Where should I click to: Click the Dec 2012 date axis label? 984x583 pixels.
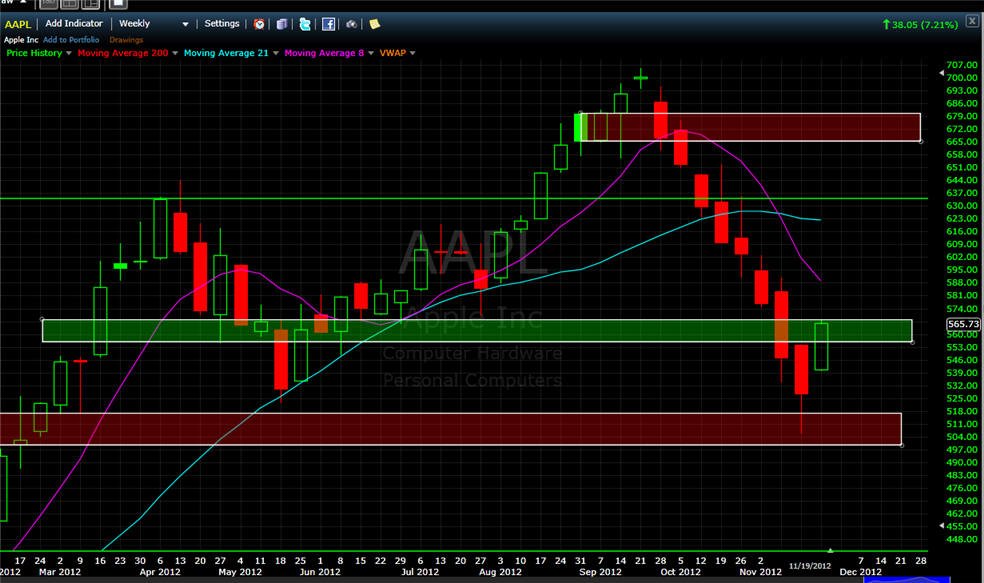coord(860,572)
